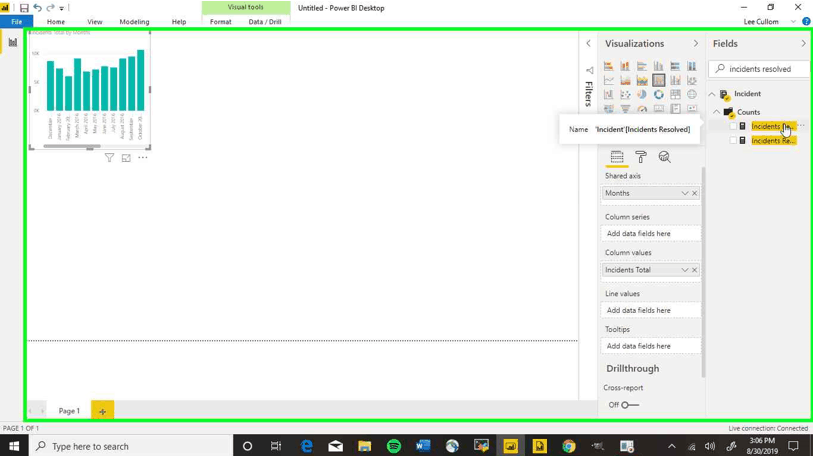Click the Line values data field well
Image resolution: width=813 pixels, height=456 pixels.
[651, 310]
